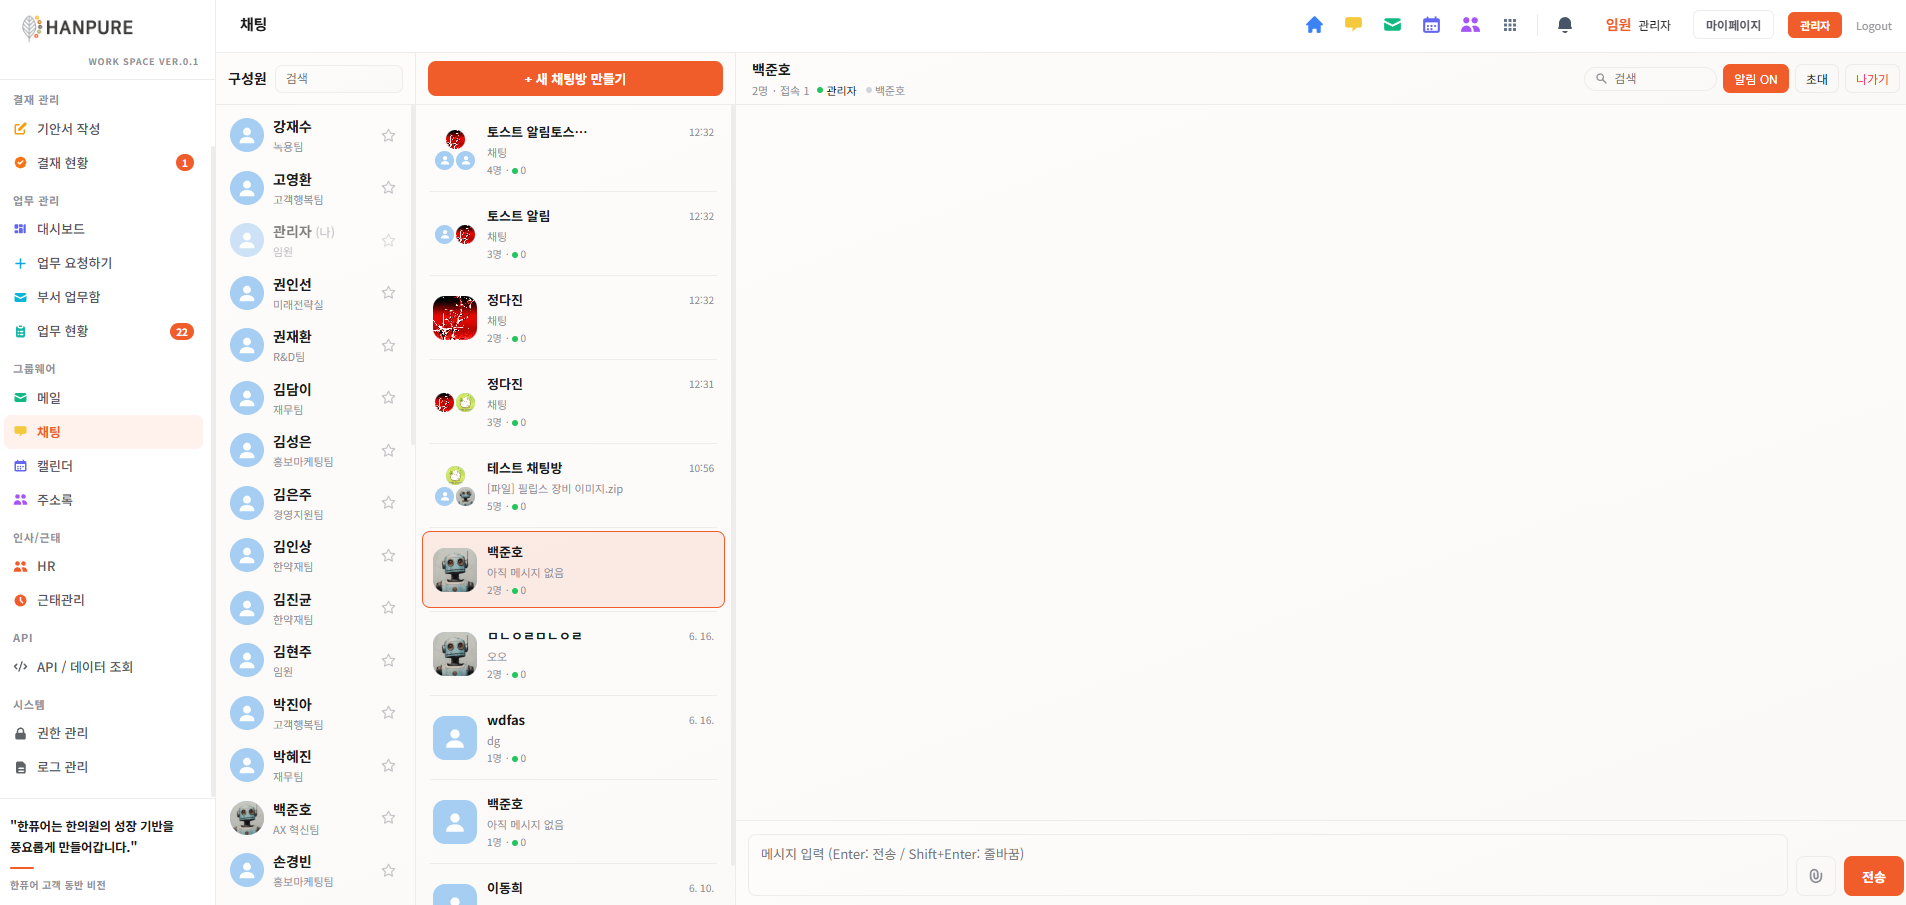Viewport: 1906px width, 905px height.
Task: Select member 김현주 in the list
Action: coord(313,660)
